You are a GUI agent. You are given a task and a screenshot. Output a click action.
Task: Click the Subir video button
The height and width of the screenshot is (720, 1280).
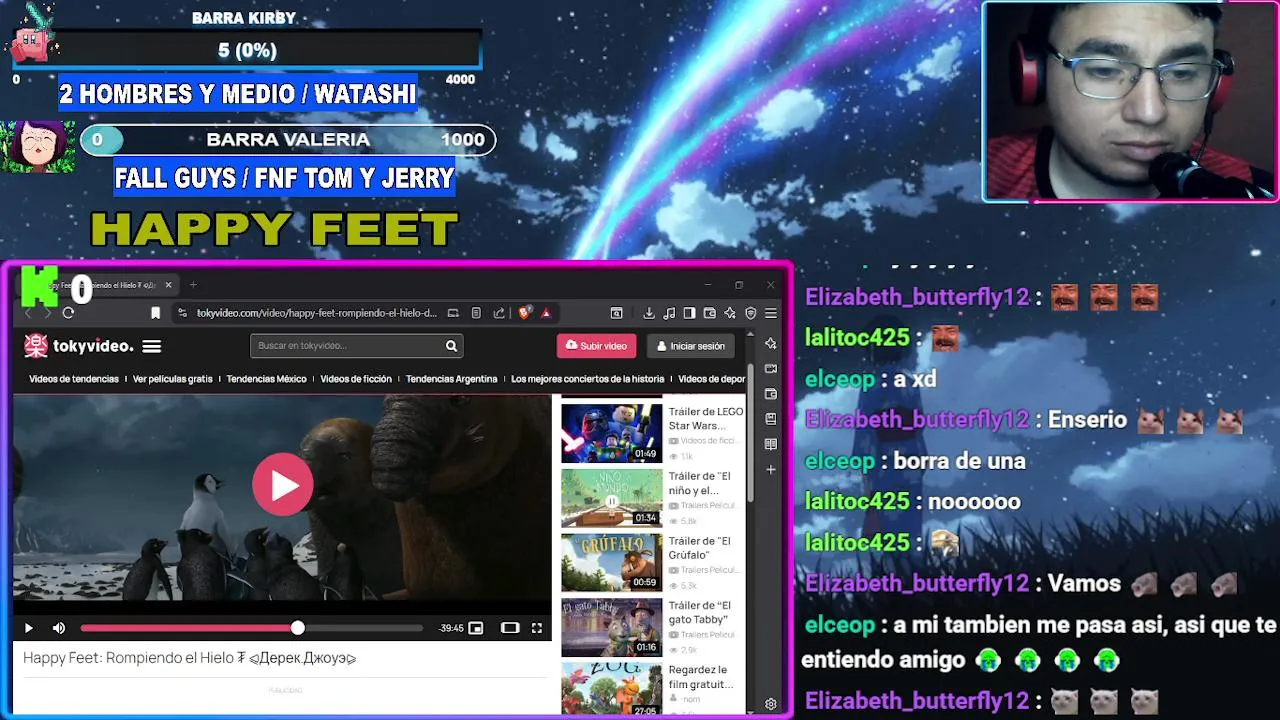(596, 346)
